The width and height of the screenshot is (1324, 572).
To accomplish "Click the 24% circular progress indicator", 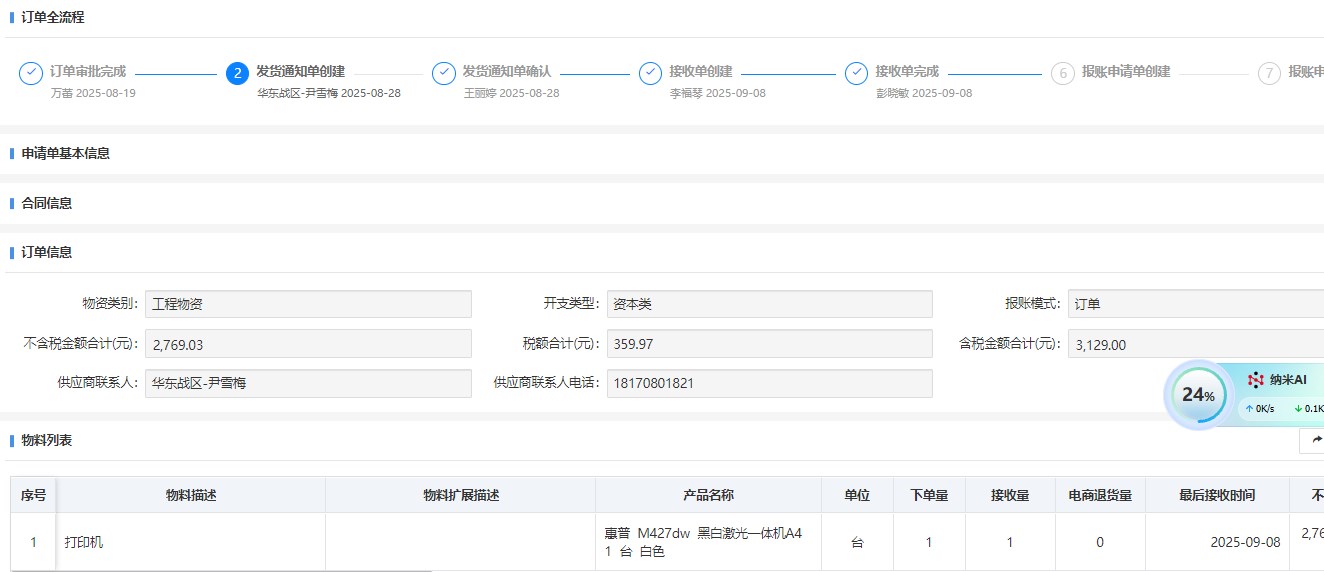I will (x=1198, y=395).
